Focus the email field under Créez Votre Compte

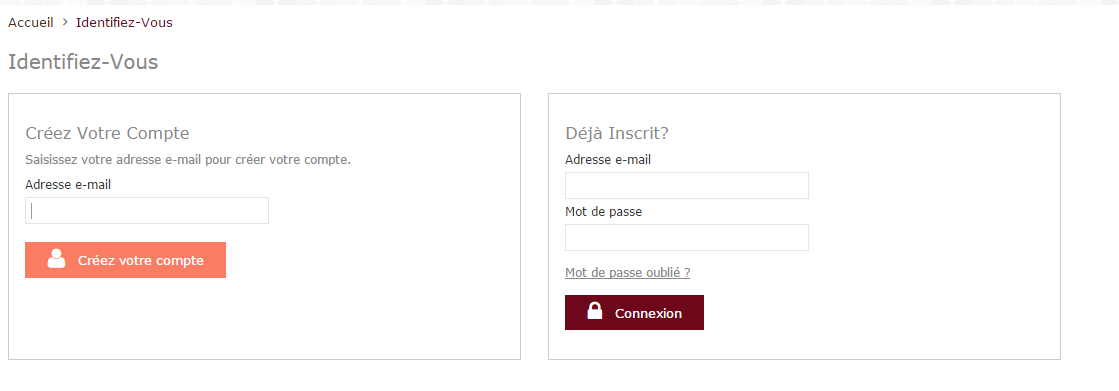click(x=147, y=210)
